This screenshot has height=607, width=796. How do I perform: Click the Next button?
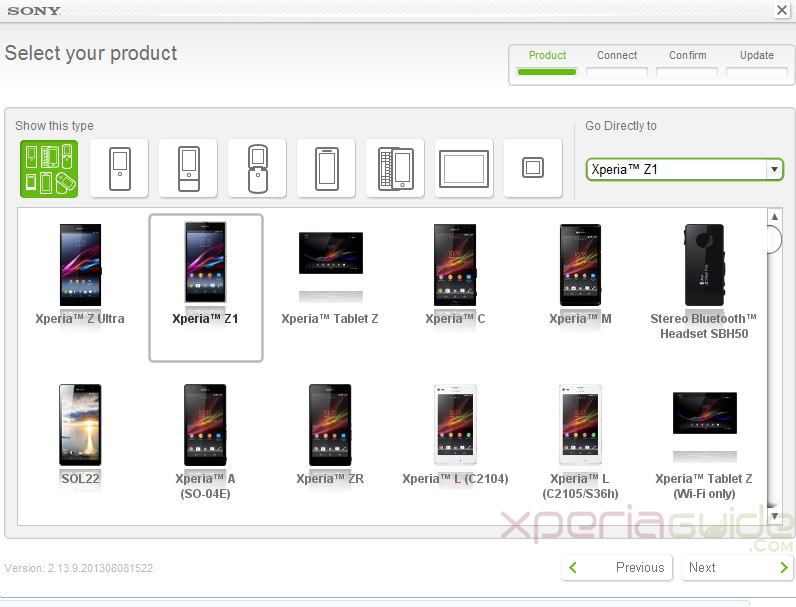click(737, 567)
